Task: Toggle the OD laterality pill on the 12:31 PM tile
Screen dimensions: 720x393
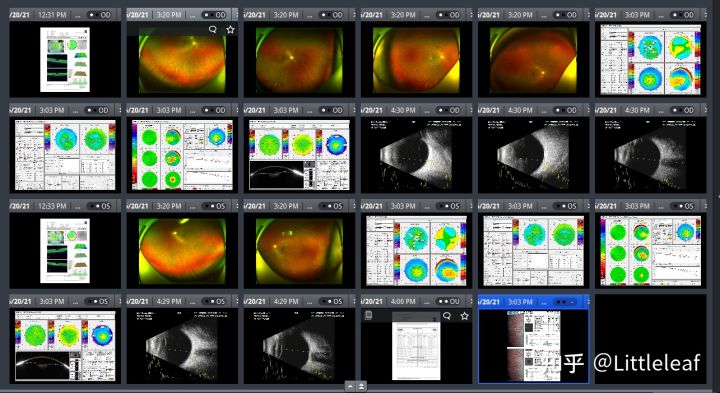Action: click(100, 15)
